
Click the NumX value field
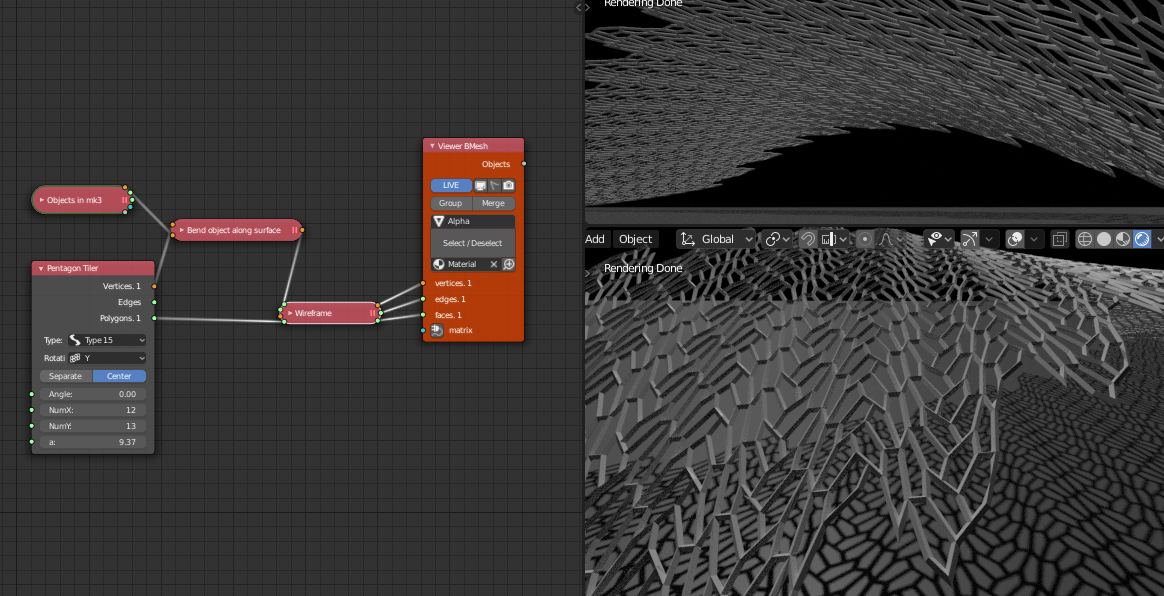coord(93,410)
